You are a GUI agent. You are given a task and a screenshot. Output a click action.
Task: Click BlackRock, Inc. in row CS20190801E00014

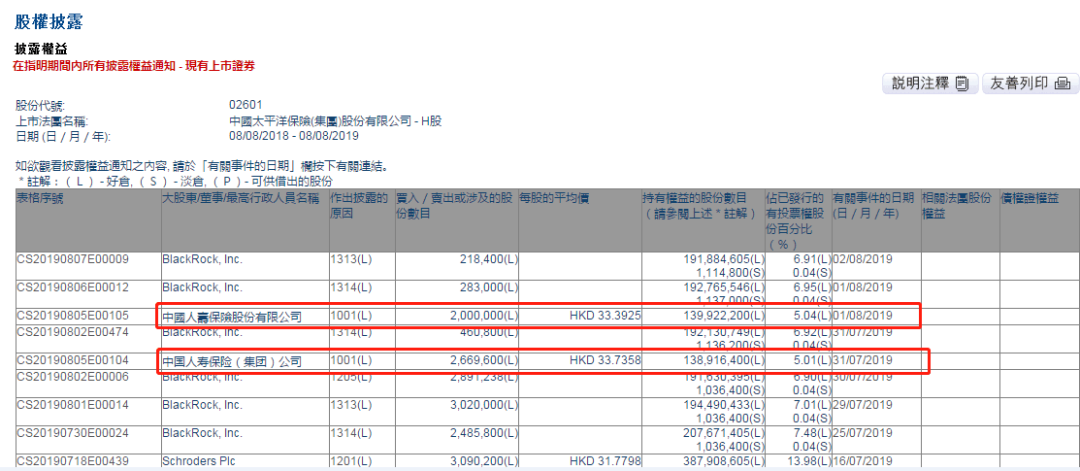pyautogui.click(x=202, y=404)
